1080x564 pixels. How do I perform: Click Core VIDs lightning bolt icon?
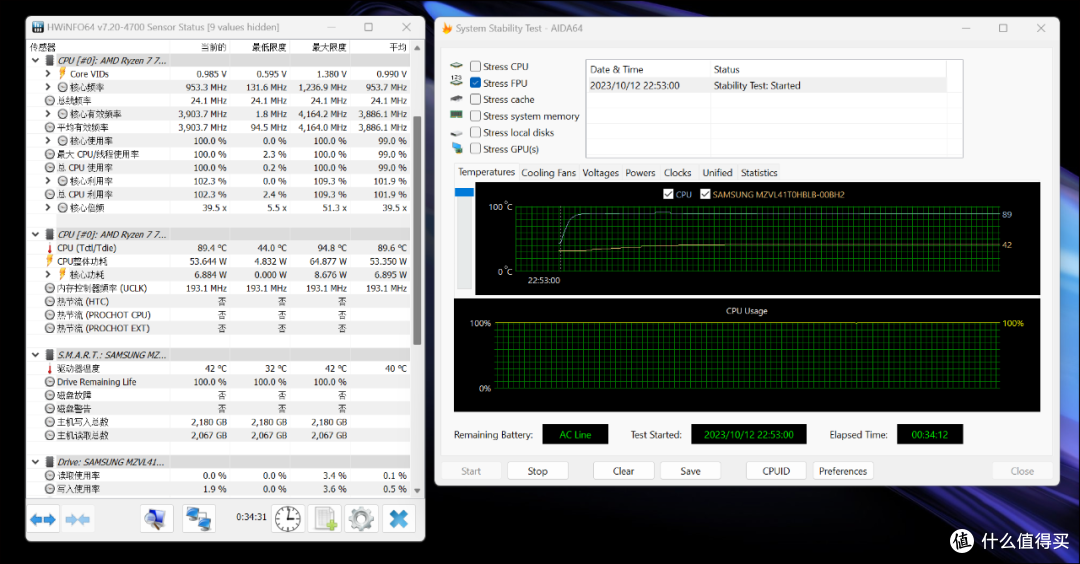pos(63,74)
